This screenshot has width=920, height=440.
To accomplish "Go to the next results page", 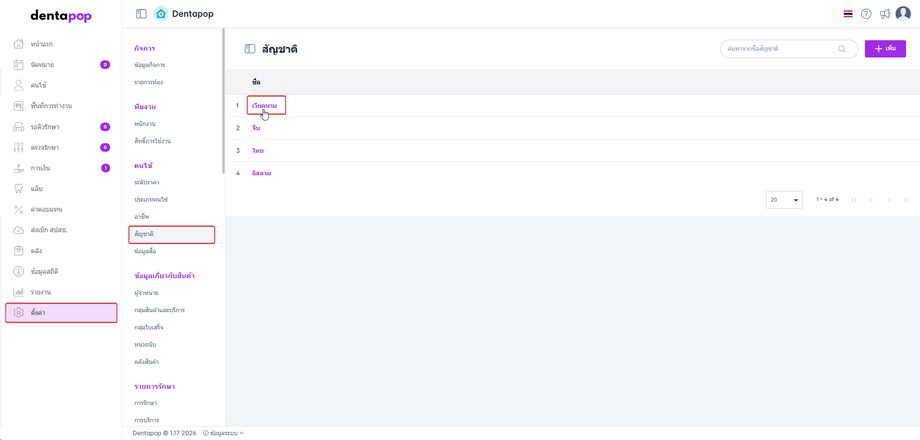I will click(889, 200).
